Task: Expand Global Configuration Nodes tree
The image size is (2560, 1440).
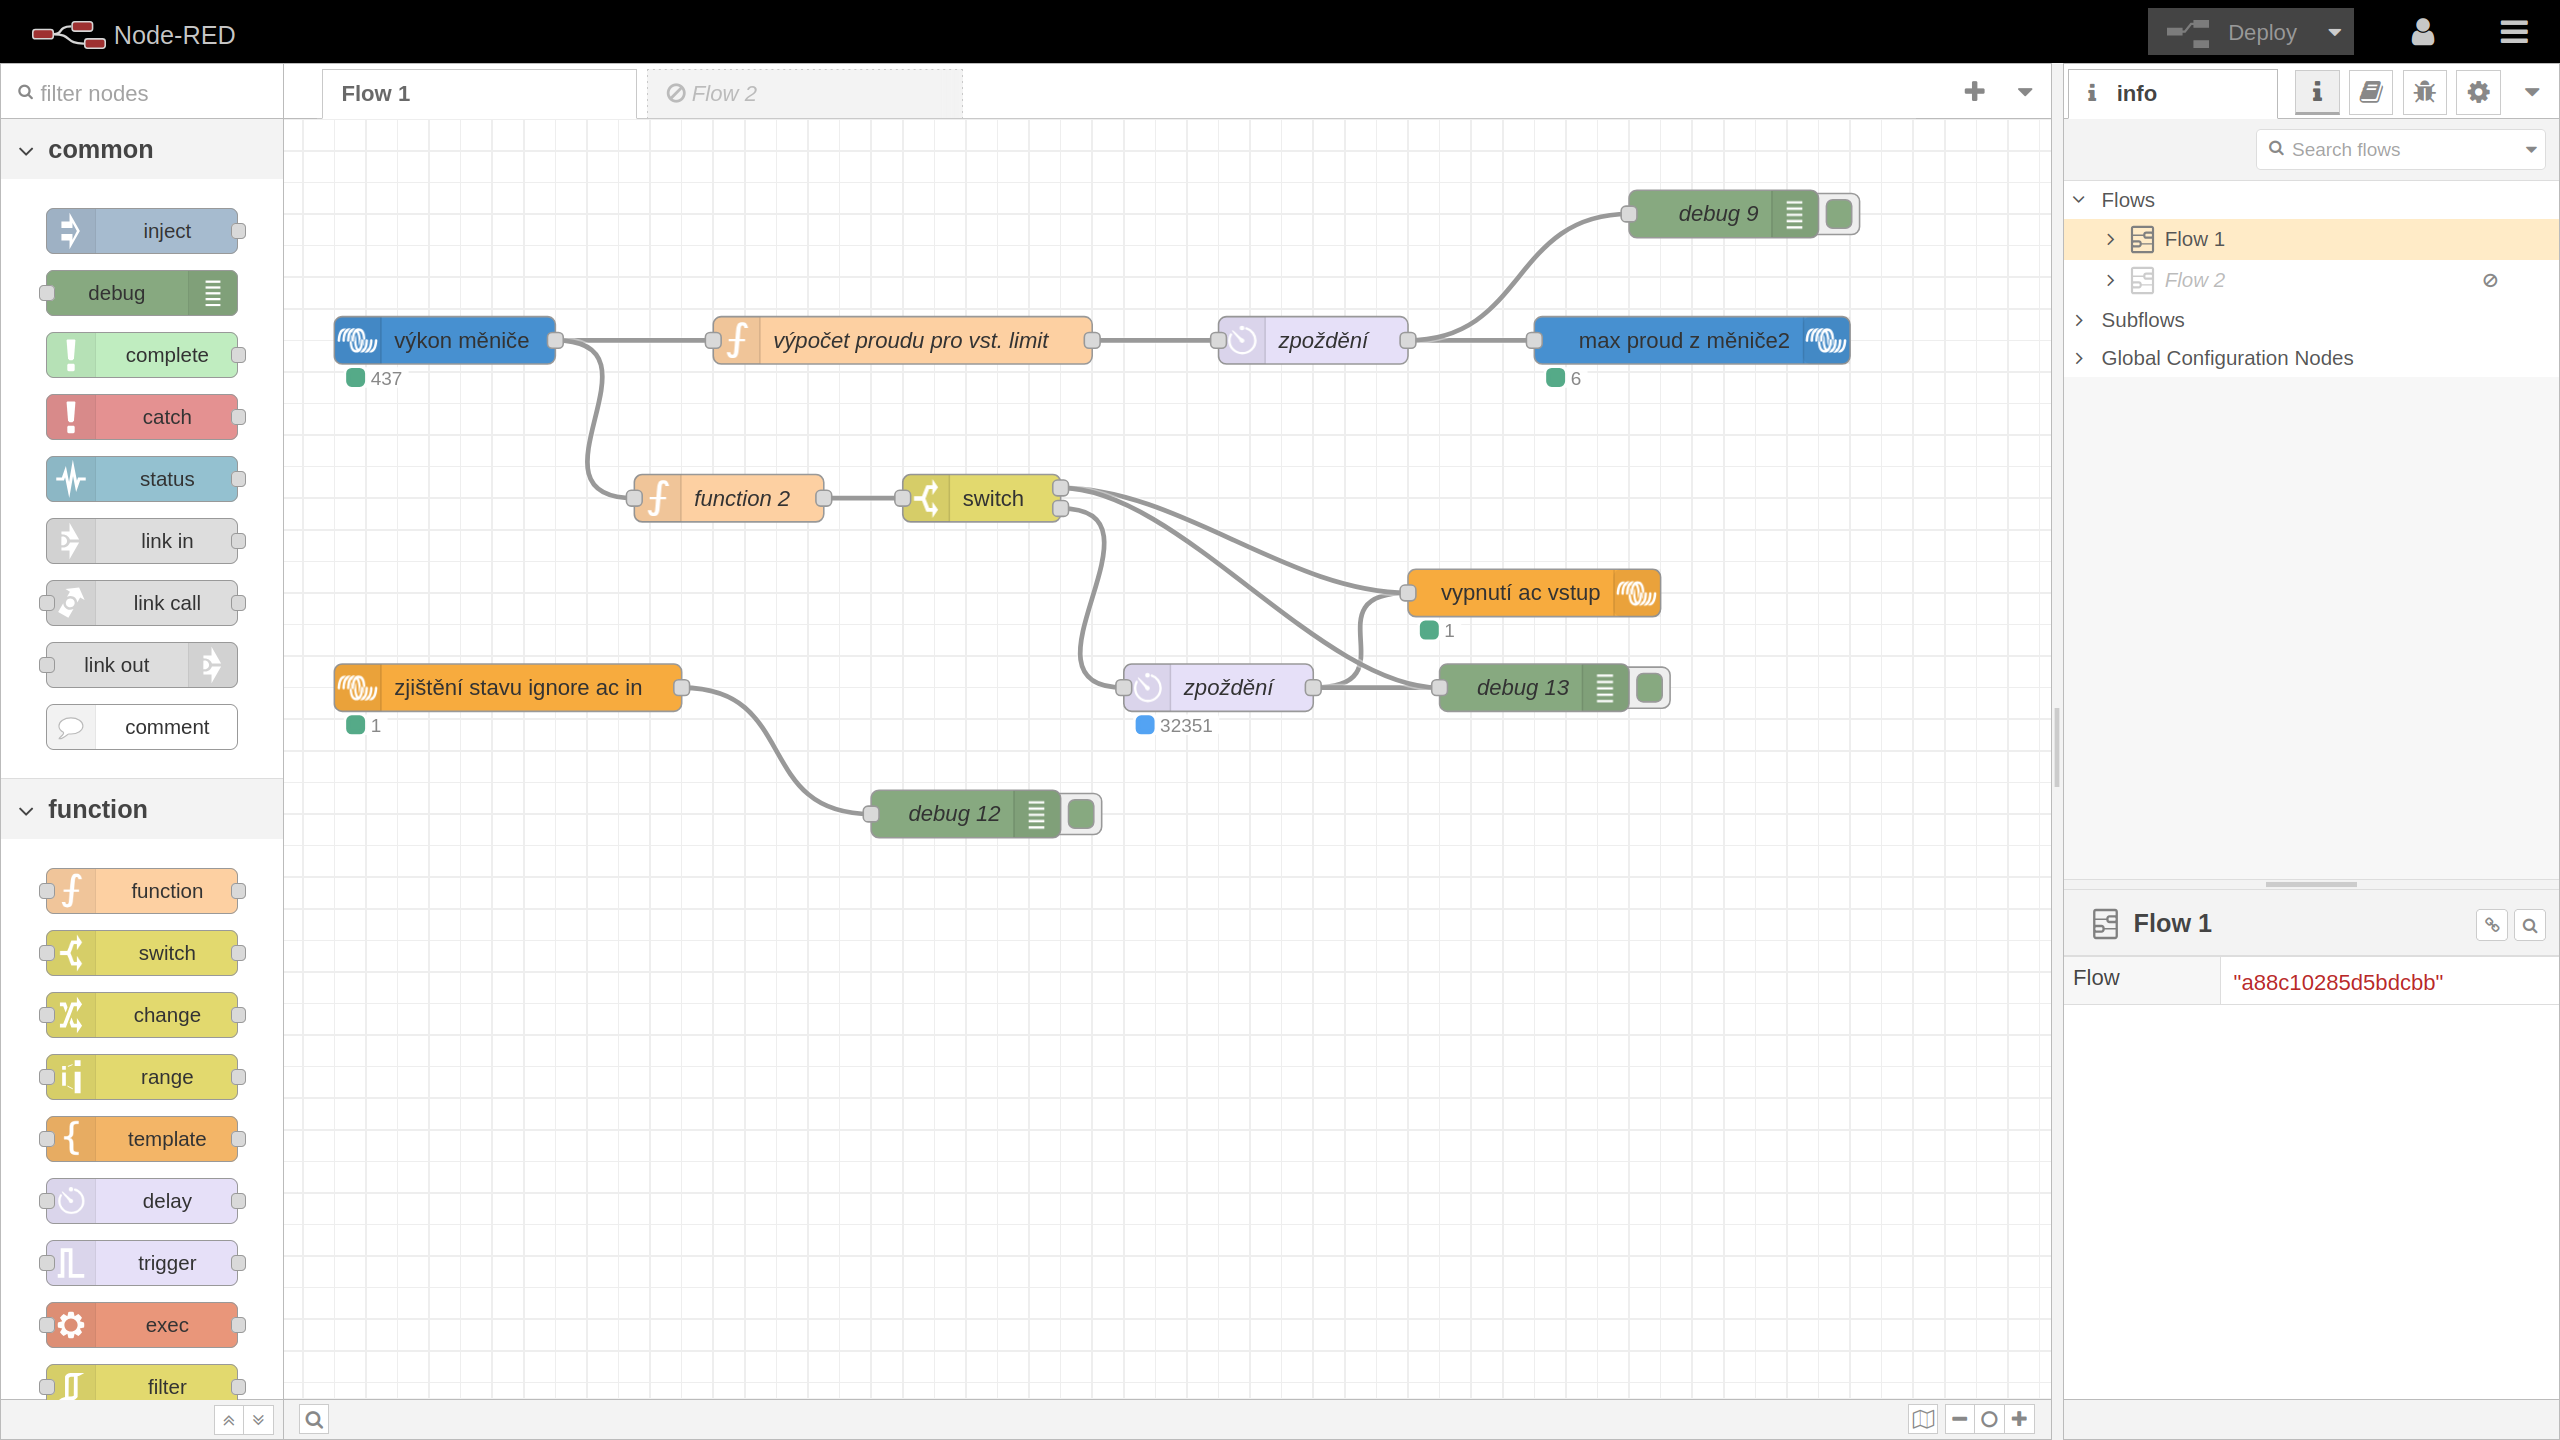Action: pos(2080,358)
